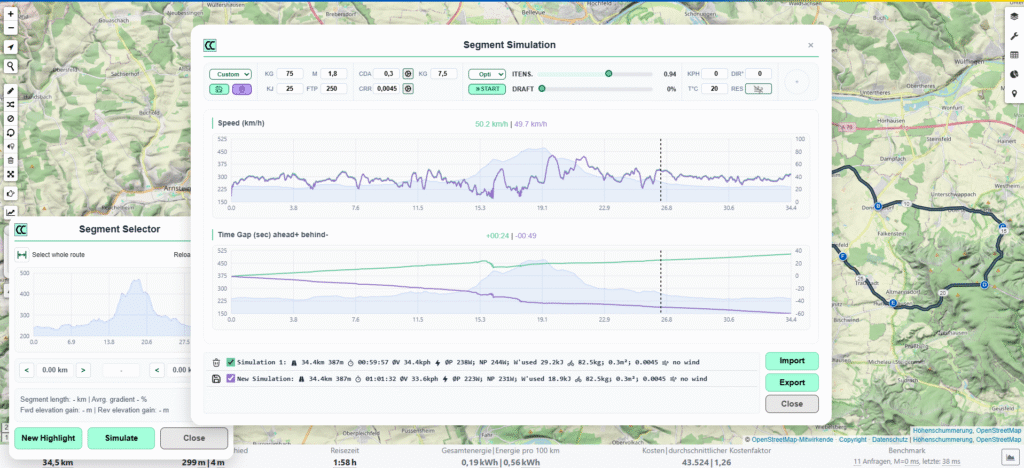This screenshot has height=468, width=1024.
Task: Click the location pin icon on right toolbar
Action: coord(1014,94)
